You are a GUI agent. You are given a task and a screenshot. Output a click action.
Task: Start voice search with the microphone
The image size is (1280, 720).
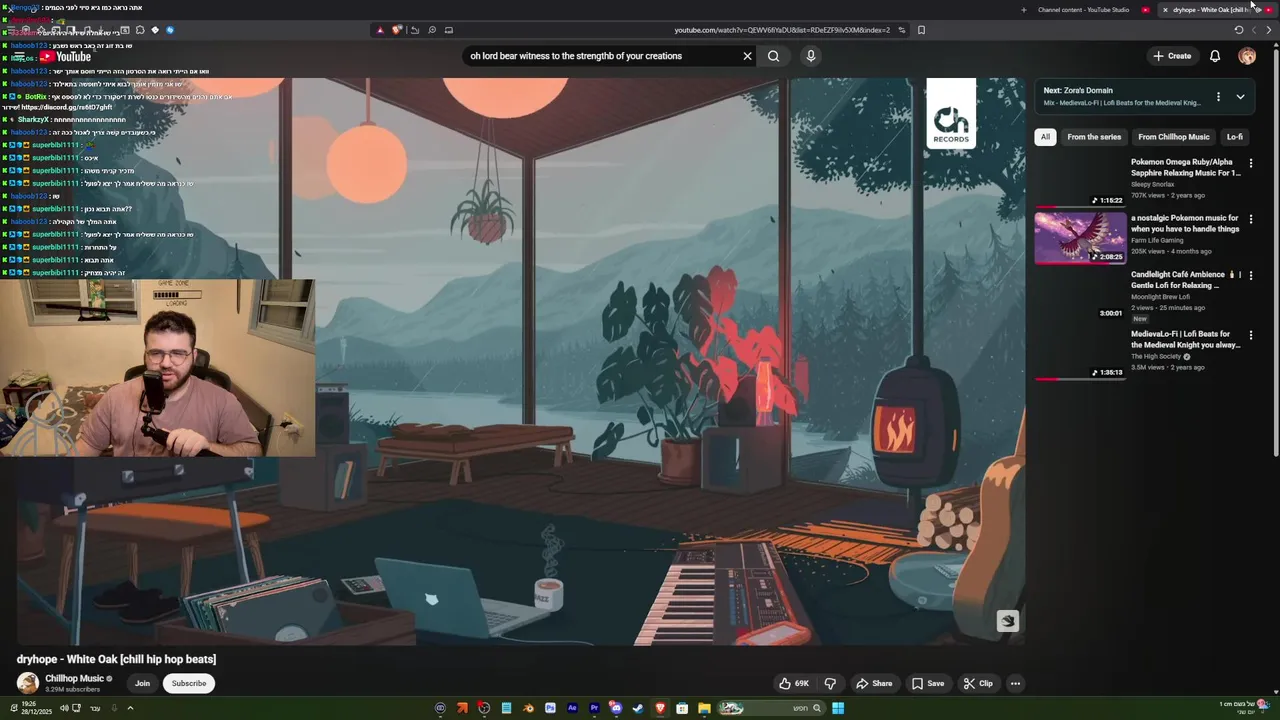pos(811,56)
